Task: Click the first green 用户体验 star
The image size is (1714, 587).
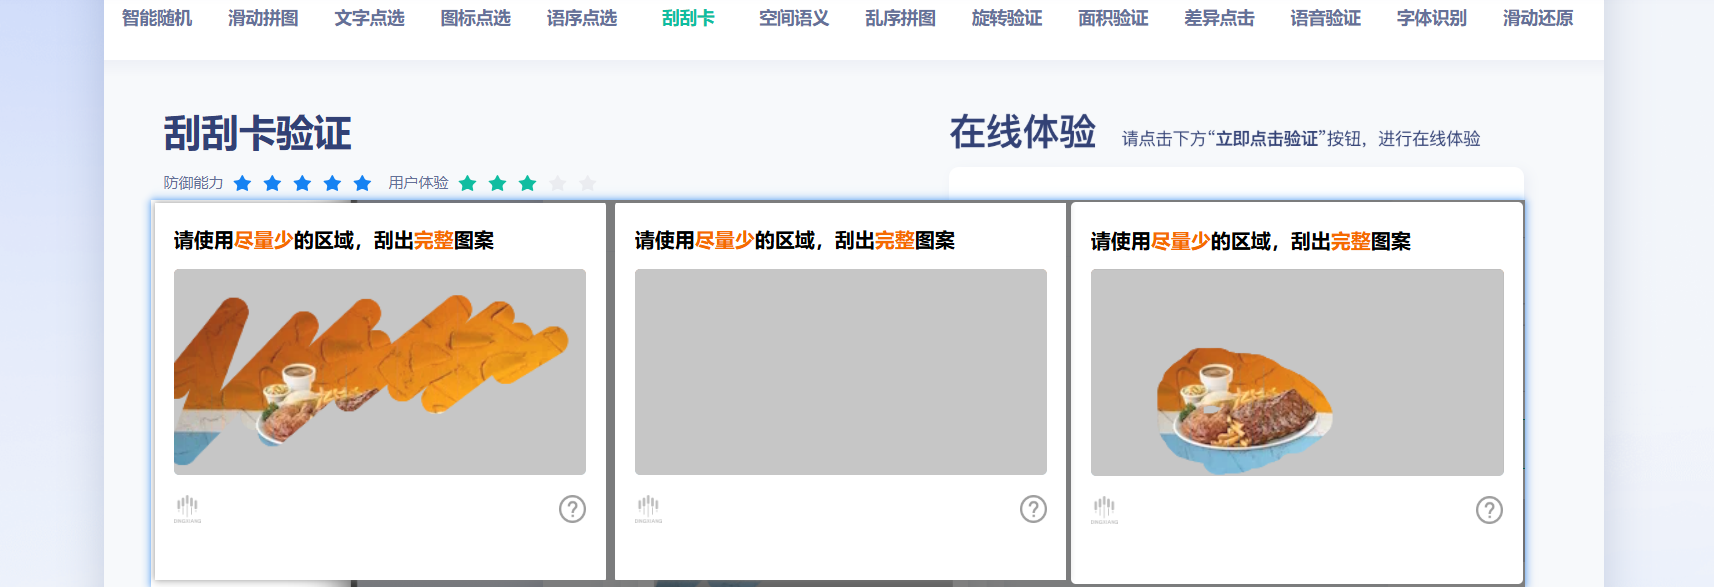Action: click(467, 183)
